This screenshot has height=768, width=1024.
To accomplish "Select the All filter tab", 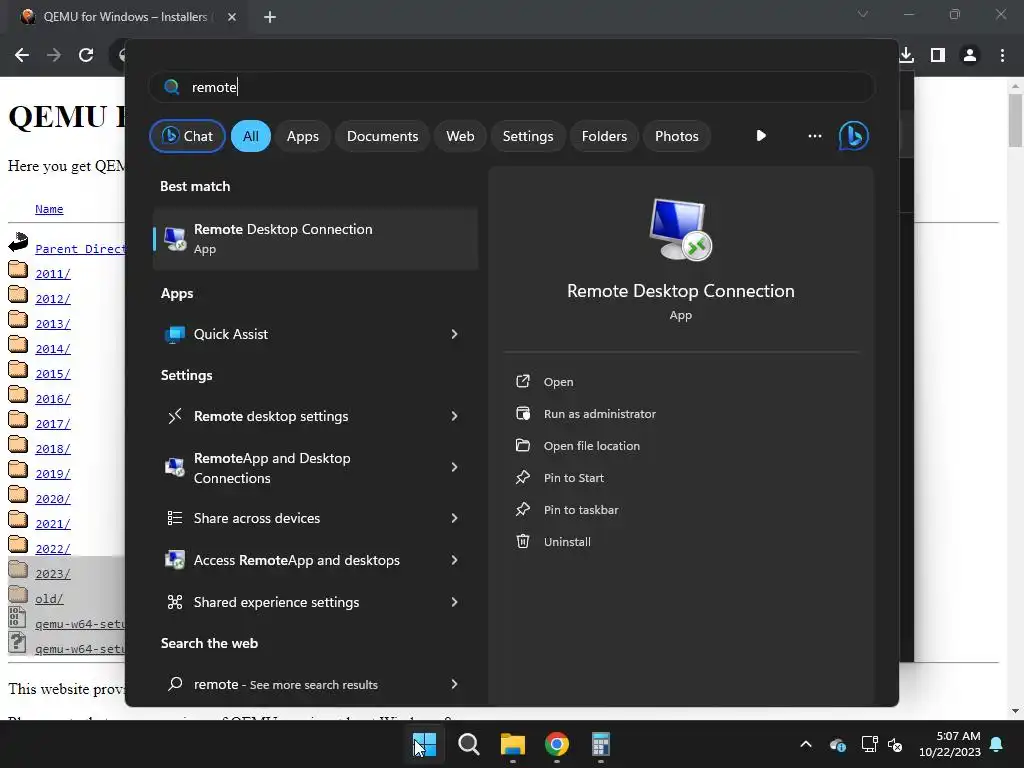I will coord(251,136).
